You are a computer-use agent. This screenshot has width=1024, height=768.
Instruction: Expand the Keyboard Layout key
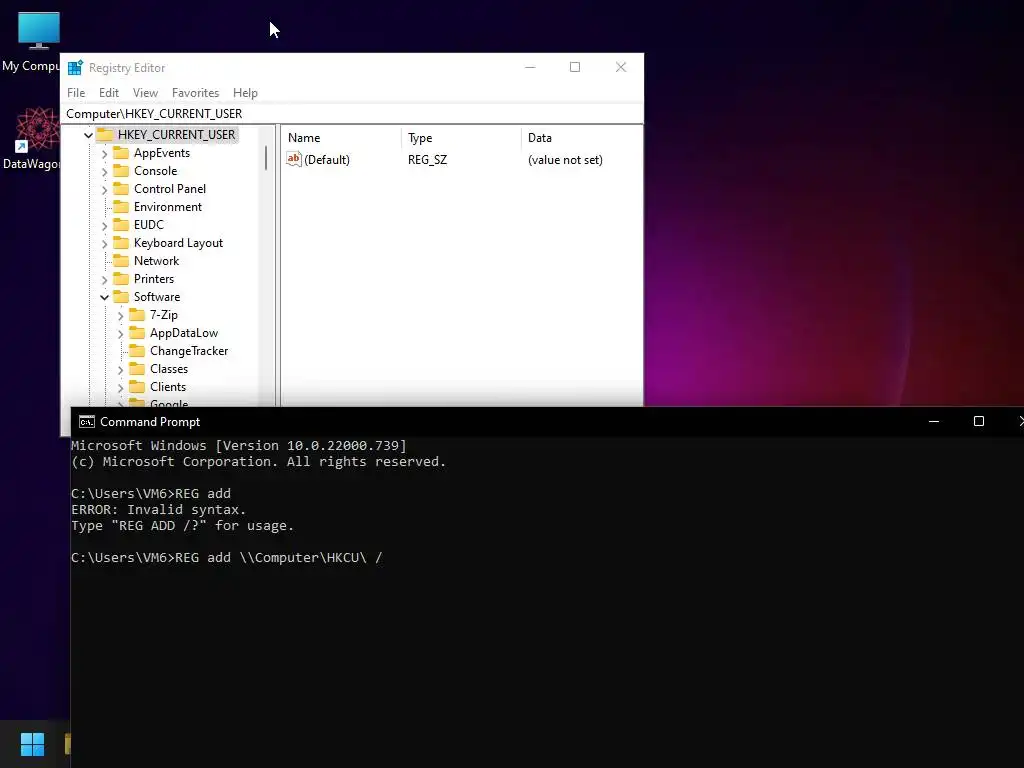point(104,244)
